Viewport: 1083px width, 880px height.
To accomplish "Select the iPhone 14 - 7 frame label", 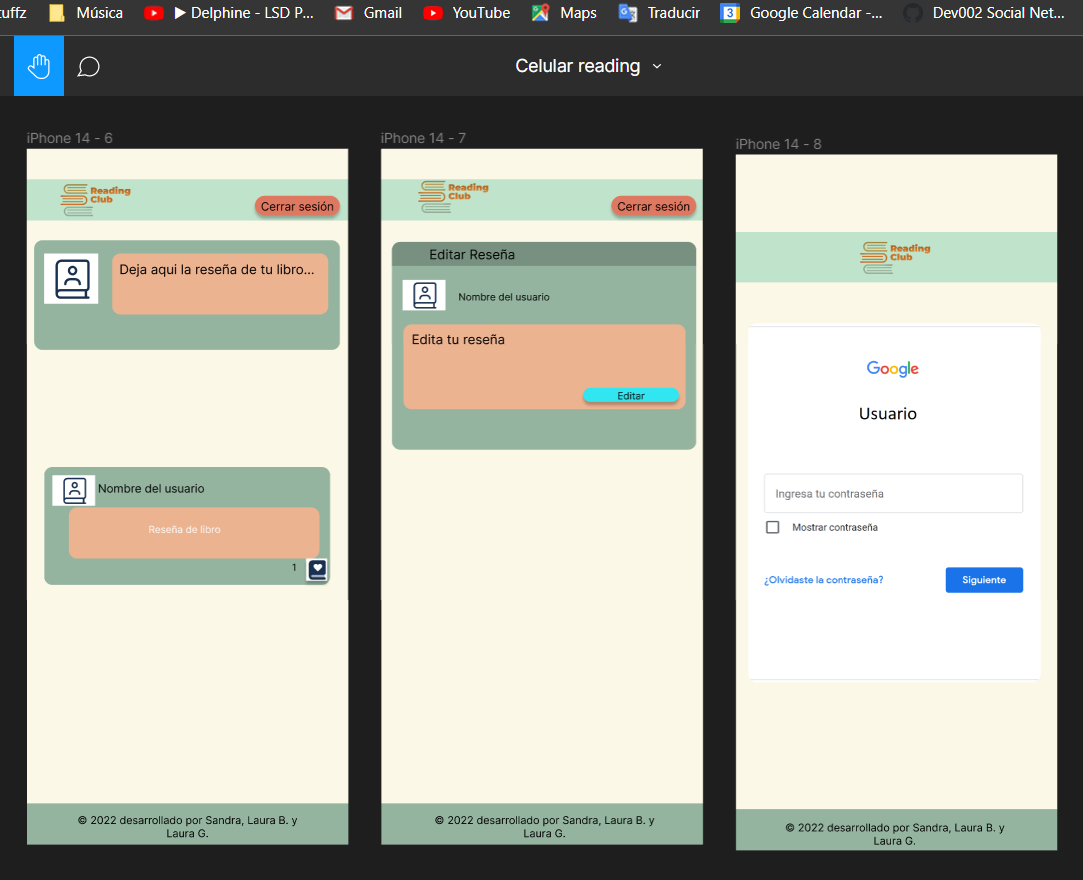I will (421, 138).
